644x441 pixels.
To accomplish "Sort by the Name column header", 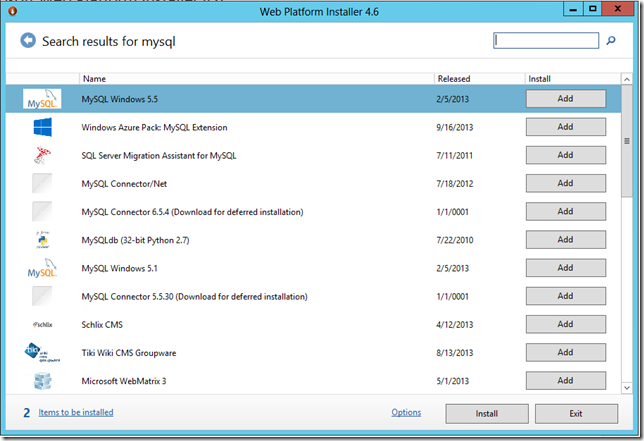I will pos(257,79).
